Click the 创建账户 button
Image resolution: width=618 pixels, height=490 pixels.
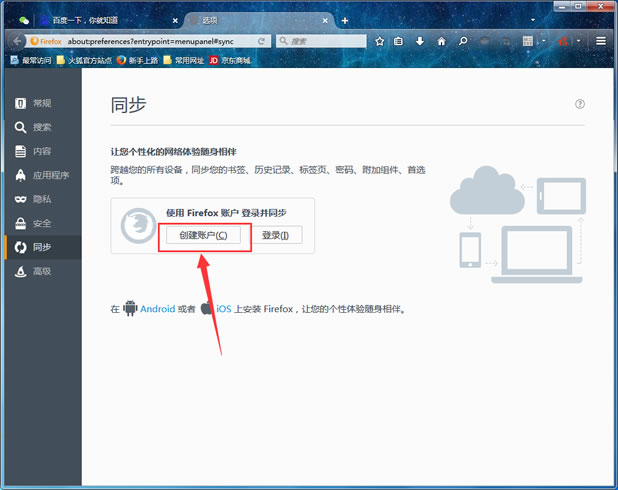click(x=203, y=235)
